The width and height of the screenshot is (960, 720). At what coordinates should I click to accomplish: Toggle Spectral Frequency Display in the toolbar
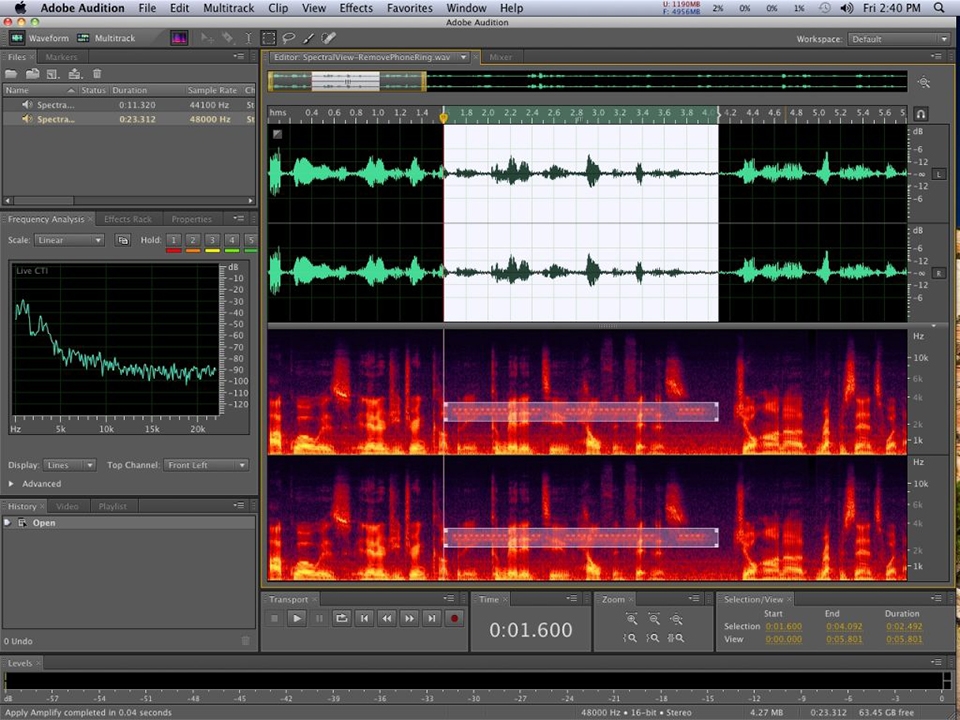(179, 38)
